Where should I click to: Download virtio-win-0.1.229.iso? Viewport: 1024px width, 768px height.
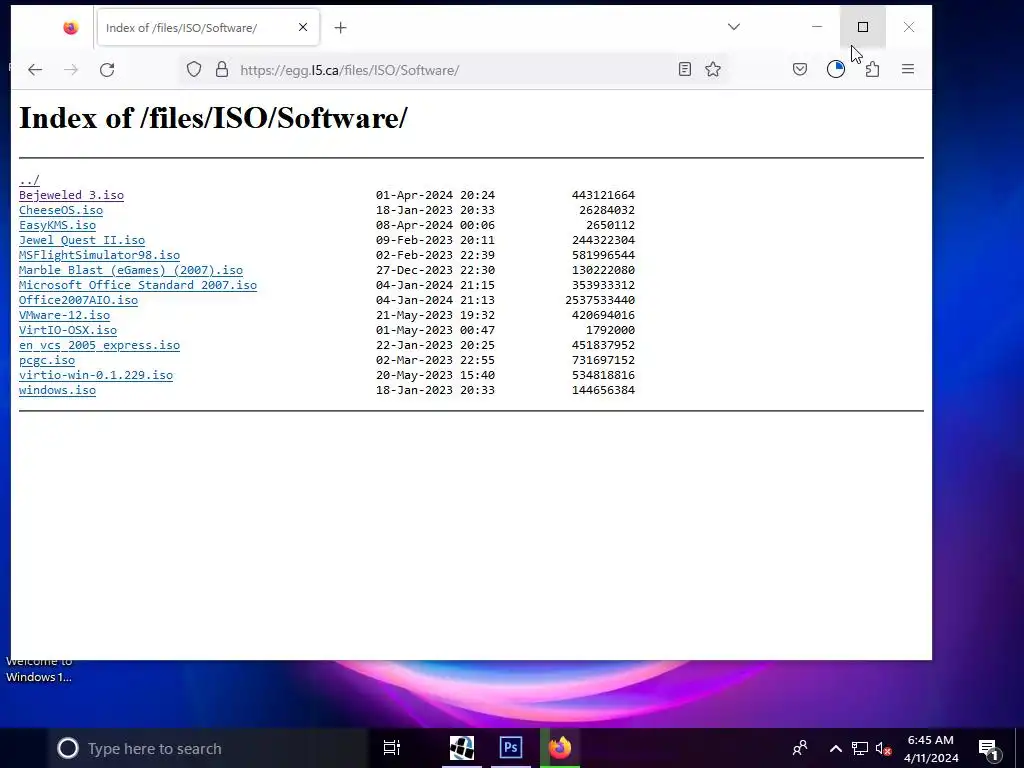(x=96, y=375)
